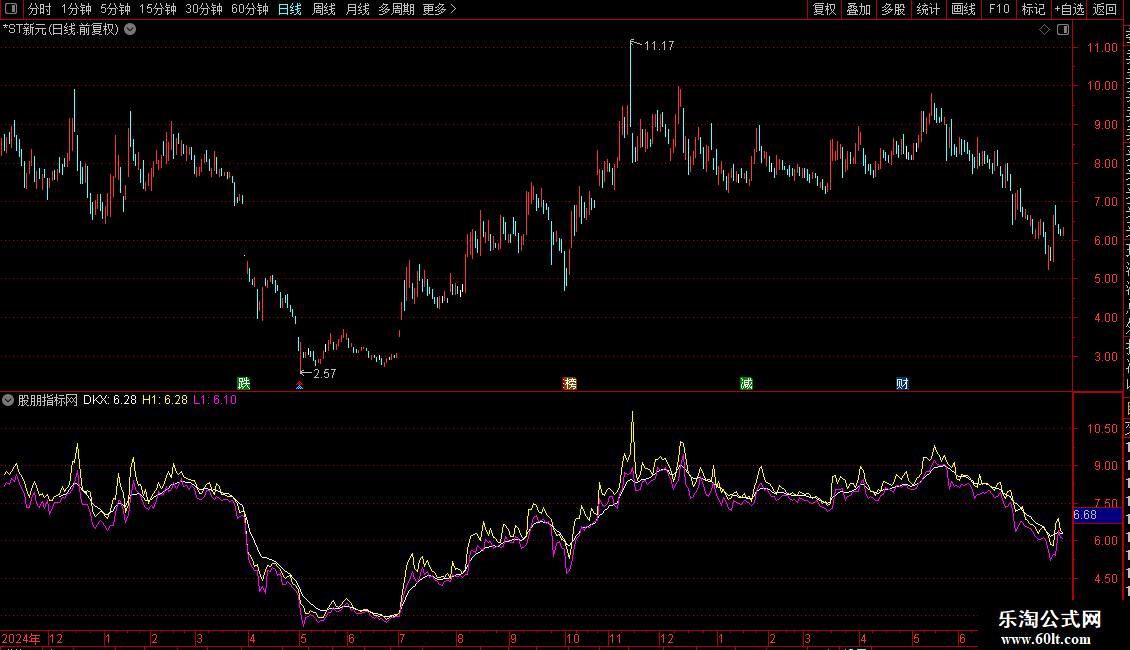Image resolution: width=1130 pixels, height=650 pixels.
Task: Click the 返回 back button
Action: (1105, 9)
